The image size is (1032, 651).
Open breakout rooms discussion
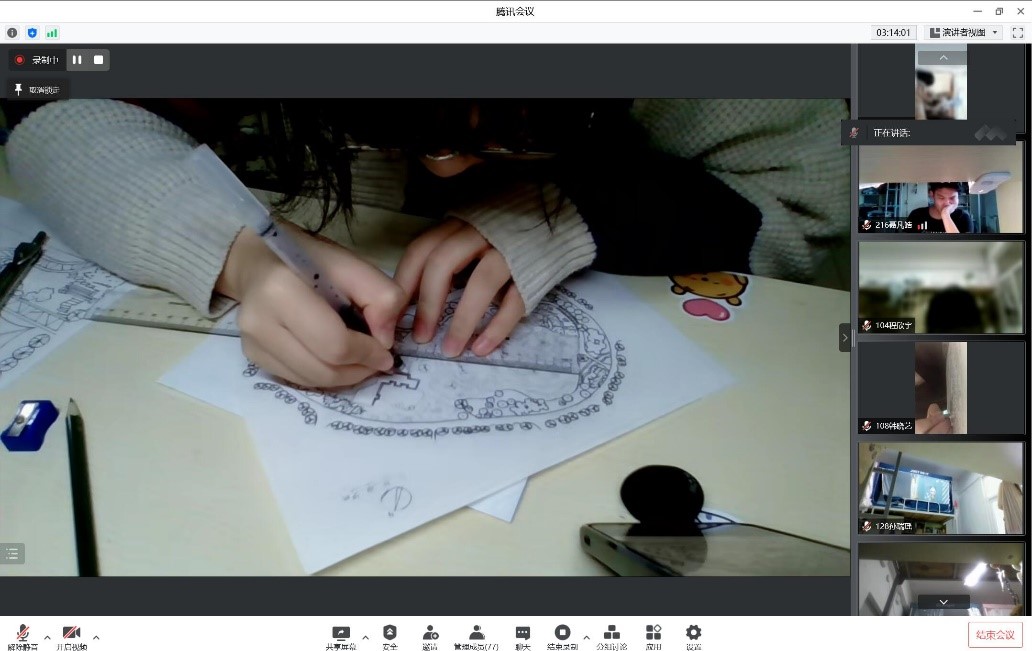point(611,634)
